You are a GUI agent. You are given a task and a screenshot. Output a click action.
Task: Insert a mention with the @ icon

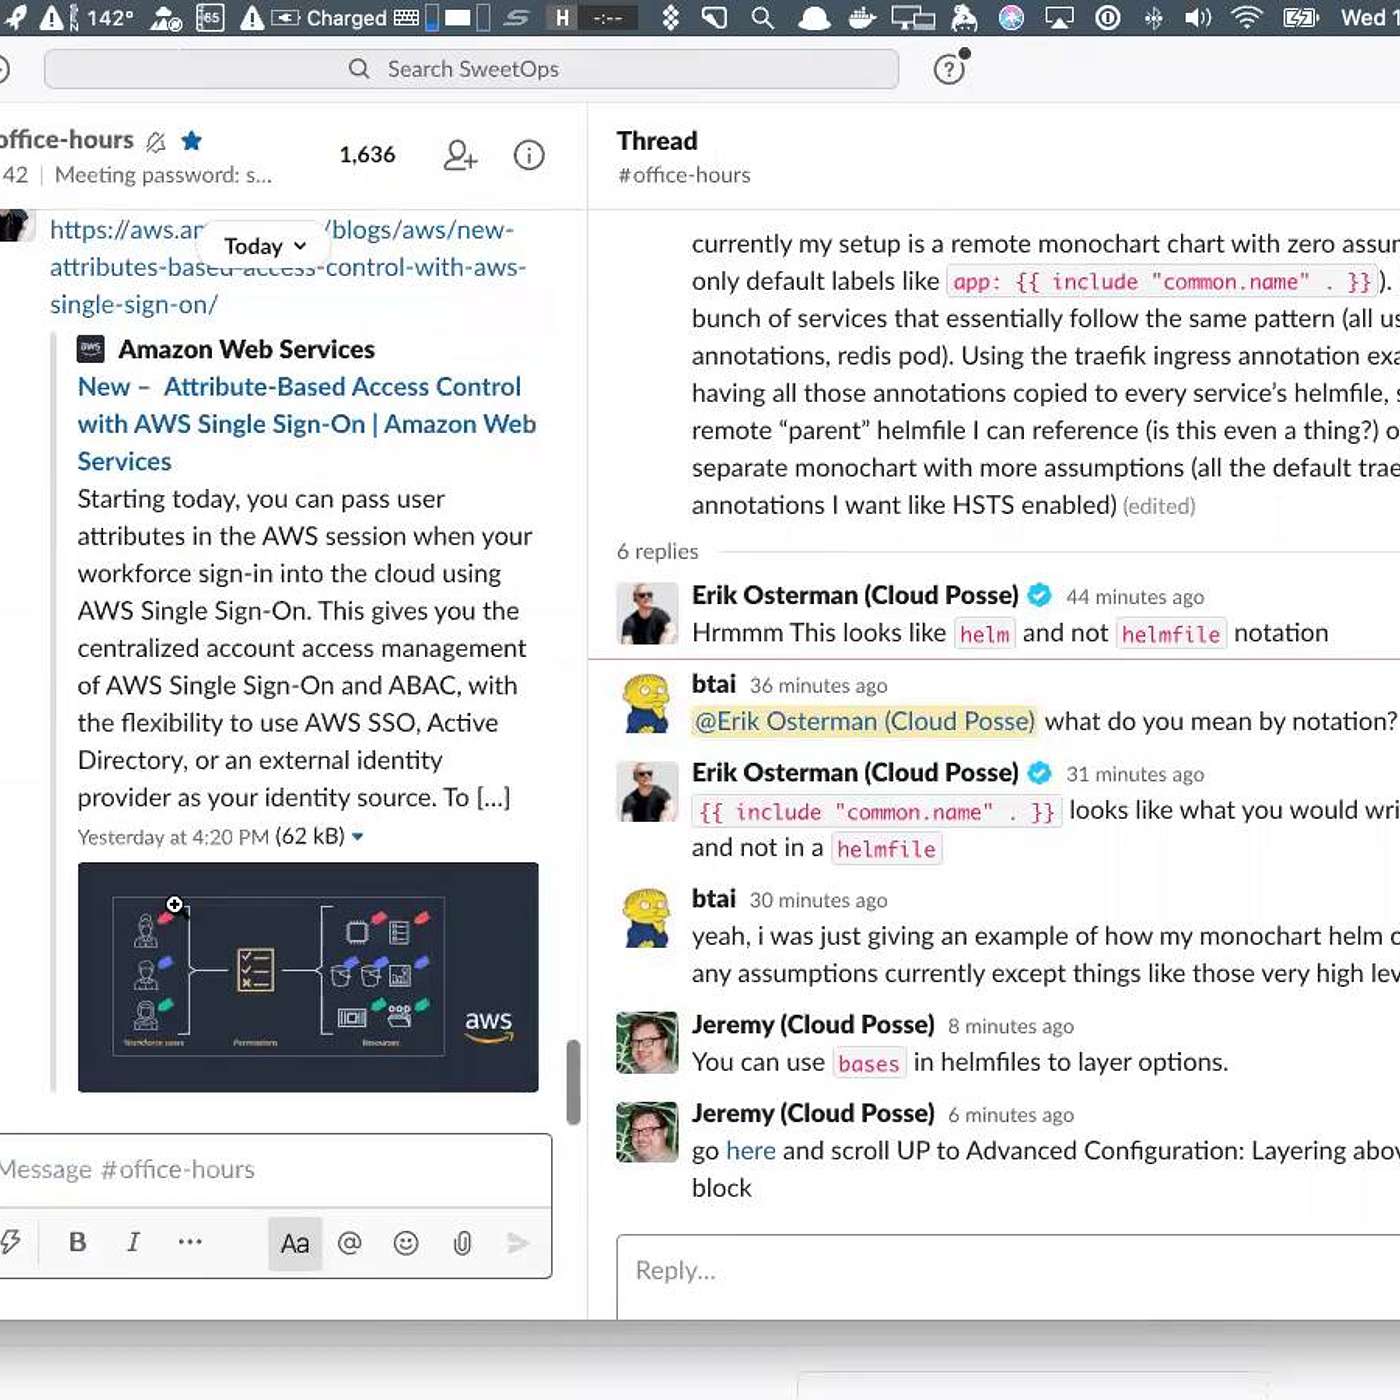pyautogui.click(x=349, y=1243)
